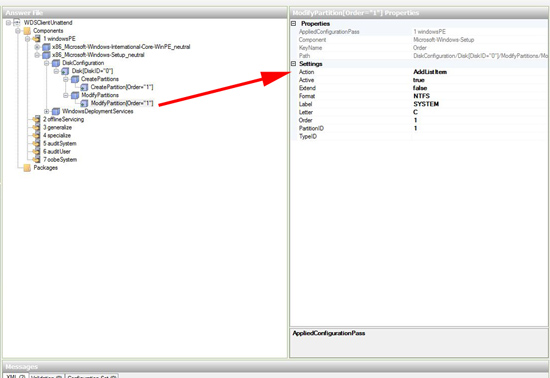The width and height of the screenshot is (550, 378).
Task: Collapse the Microsoft-Windows-Setup_neutral component
Action: click(x=37, y=55)
